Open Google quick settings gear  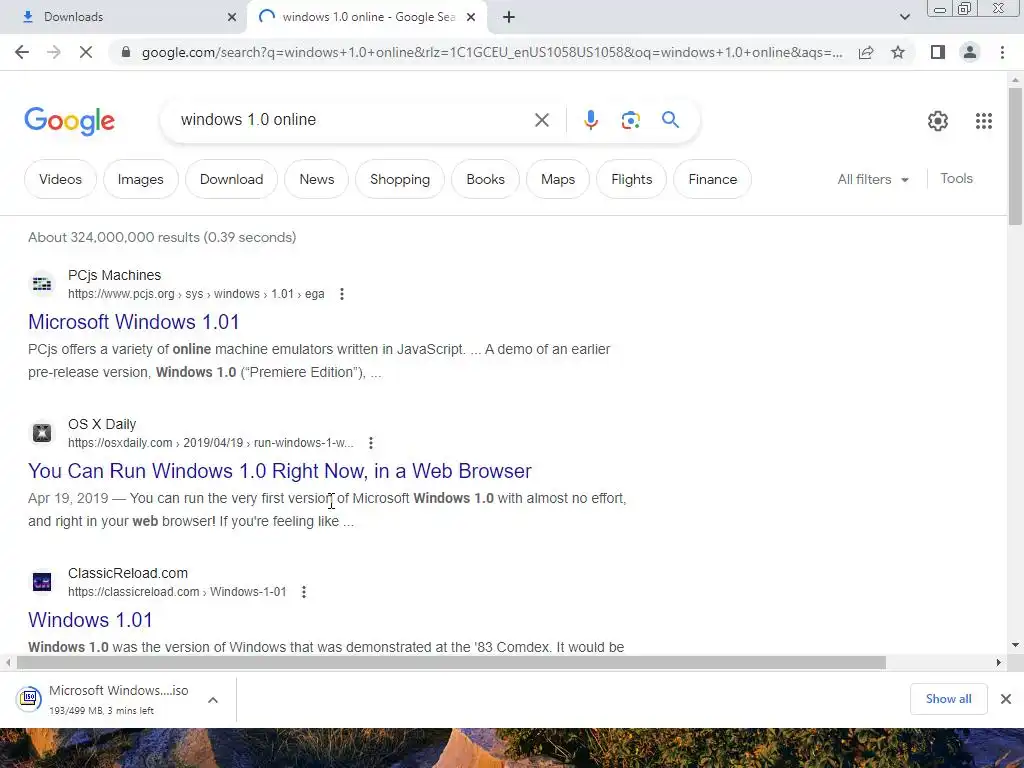point(938,121)
